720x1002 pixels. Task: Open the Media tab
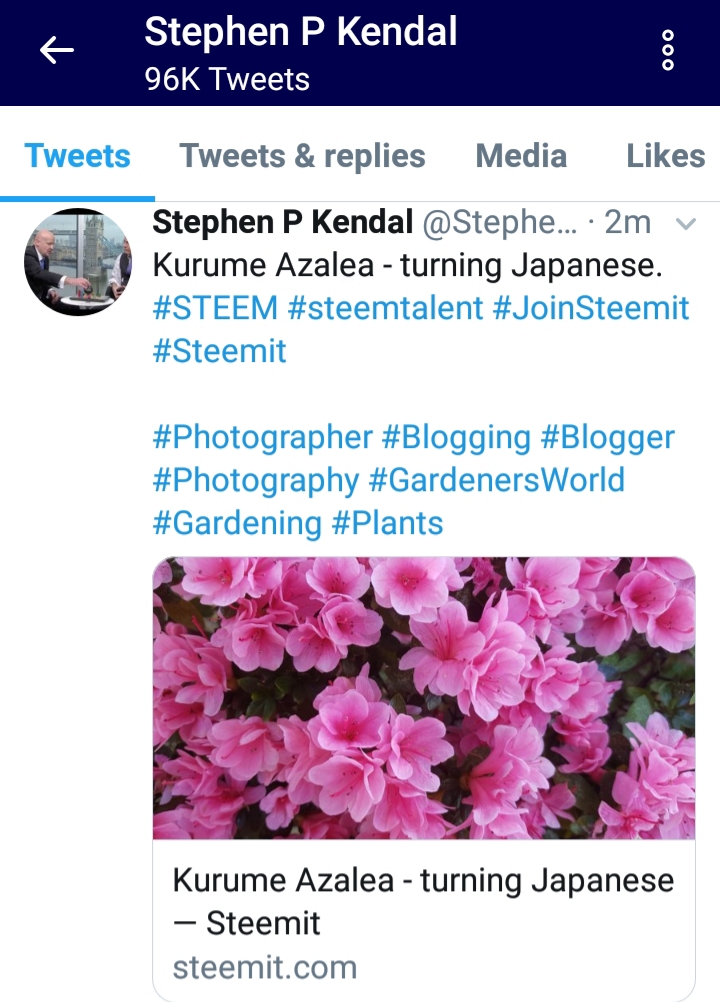521,156
